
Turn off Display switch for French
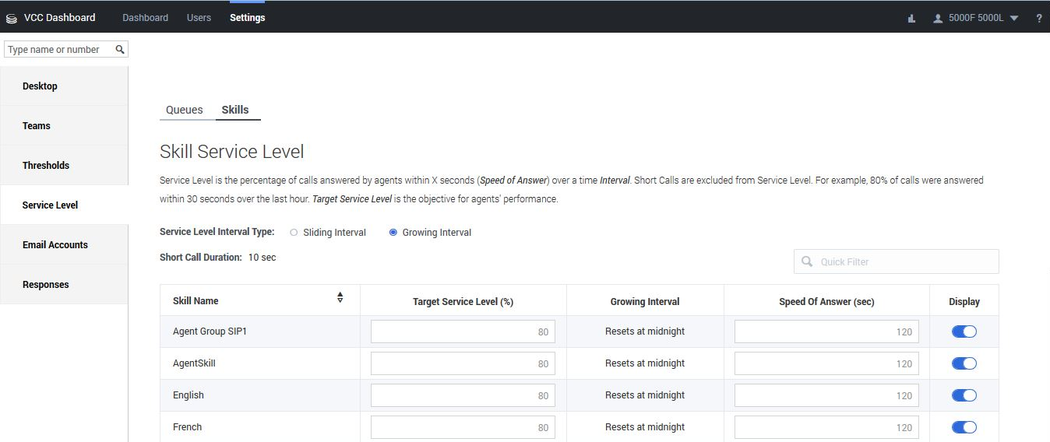click(x=963, y=428)
